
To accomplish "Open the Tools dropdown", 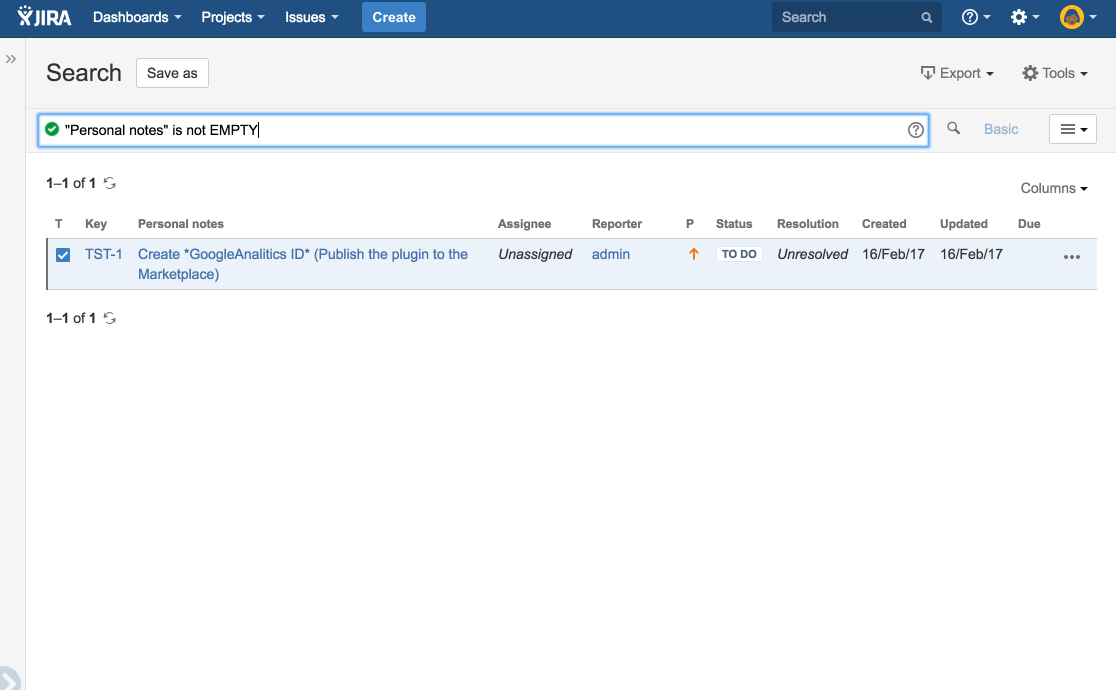I will tap(1055, 73).
